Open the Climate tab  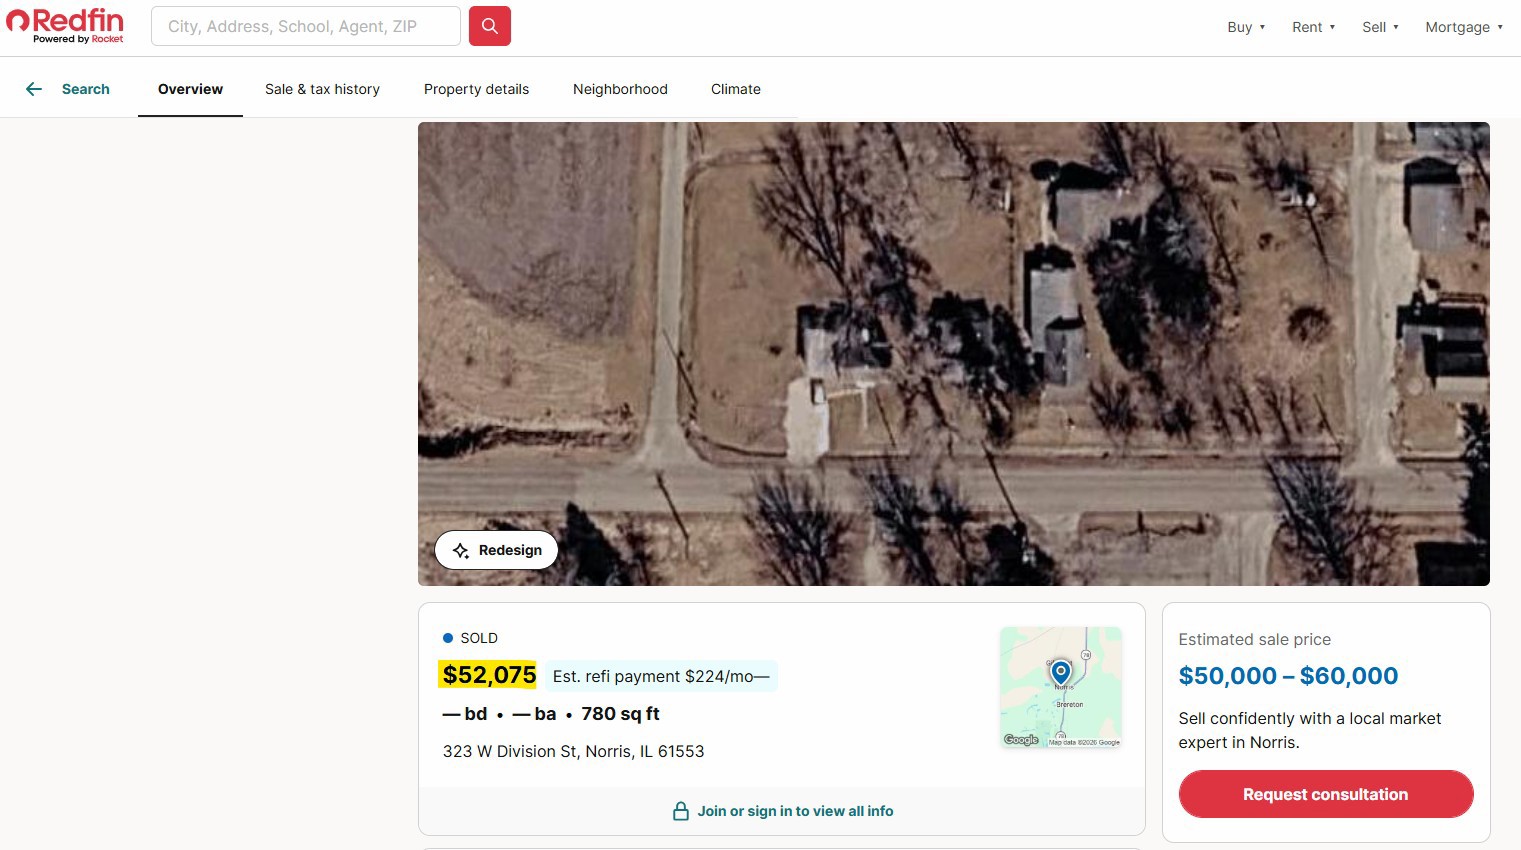(736, 89)
